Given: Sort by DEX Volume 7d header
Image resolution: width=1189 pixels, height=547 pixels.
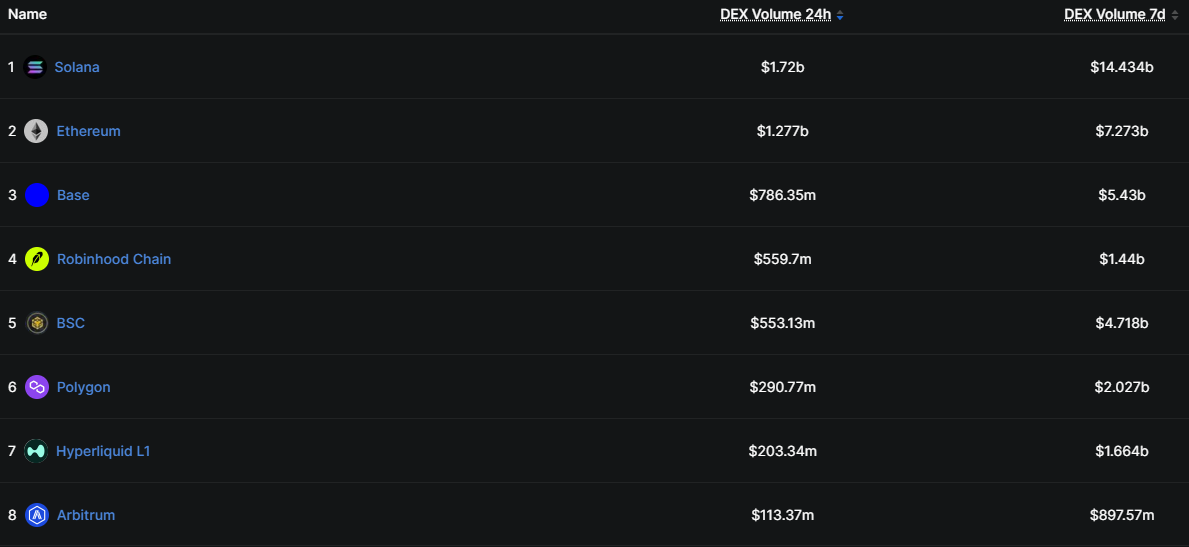Looking at the screenshot, I should coord(1115,14).
